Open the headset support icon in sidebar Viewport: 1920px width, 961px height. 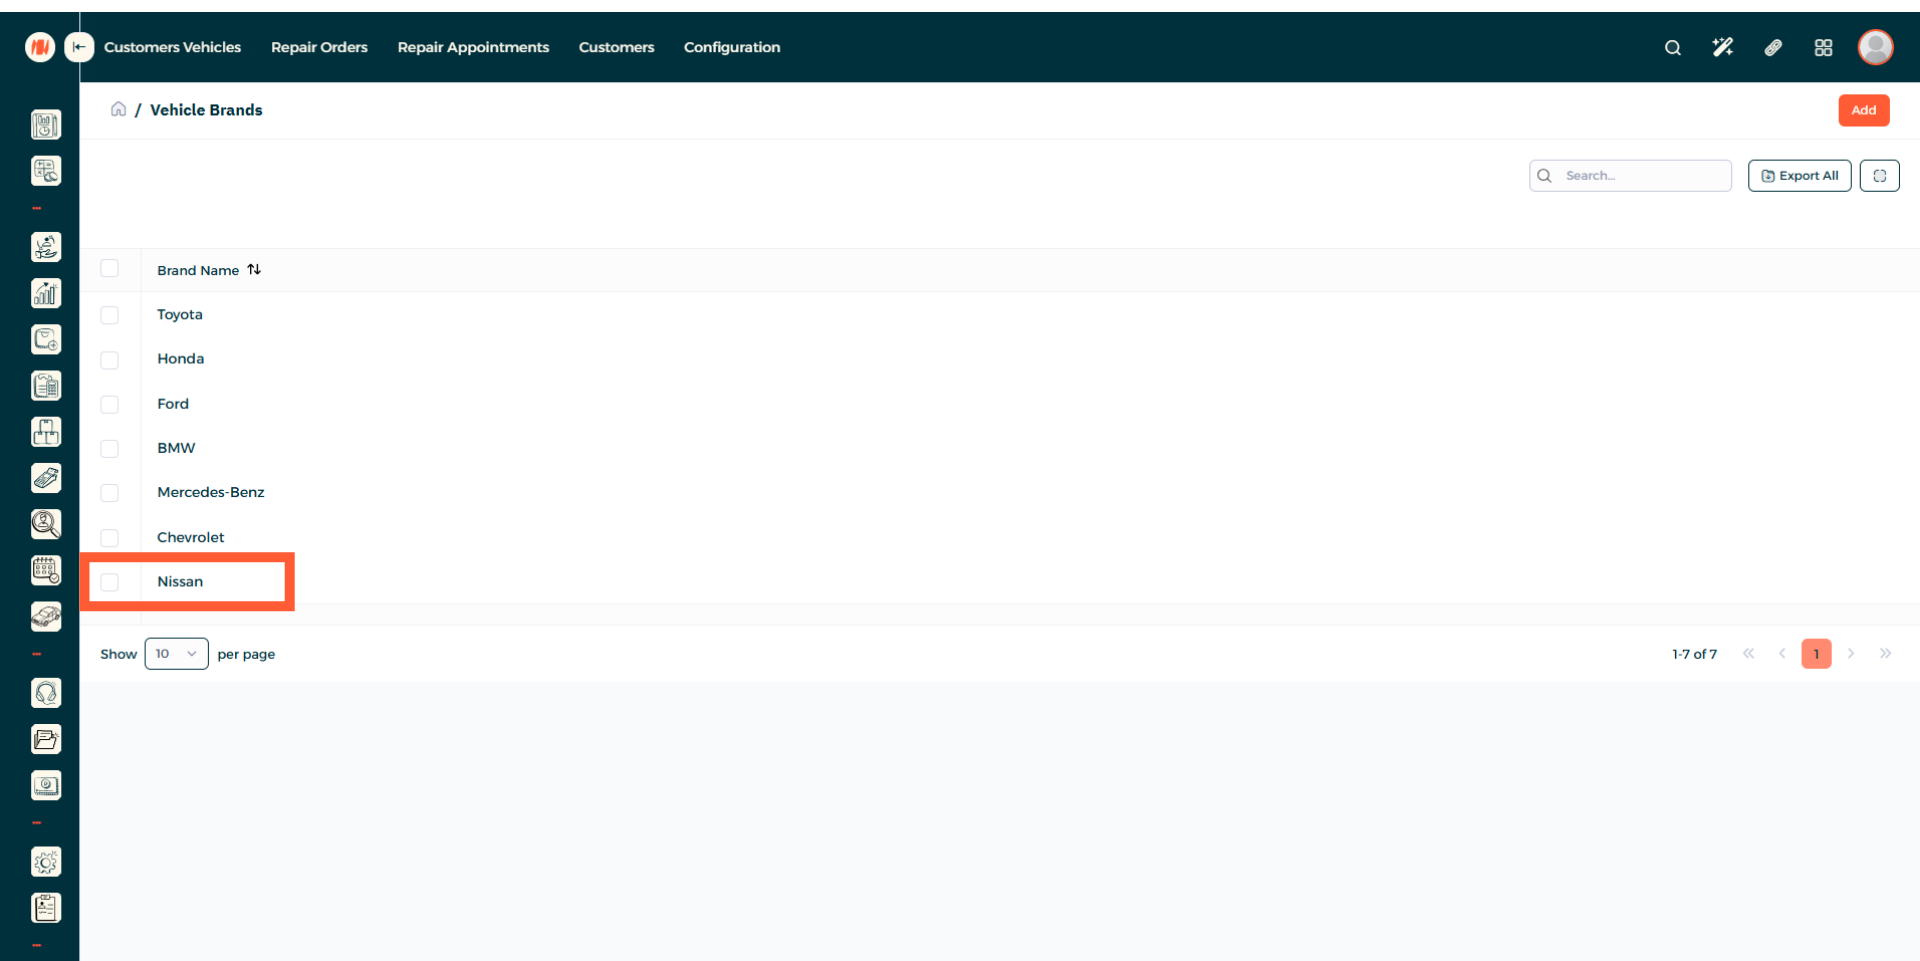[46, 693]
